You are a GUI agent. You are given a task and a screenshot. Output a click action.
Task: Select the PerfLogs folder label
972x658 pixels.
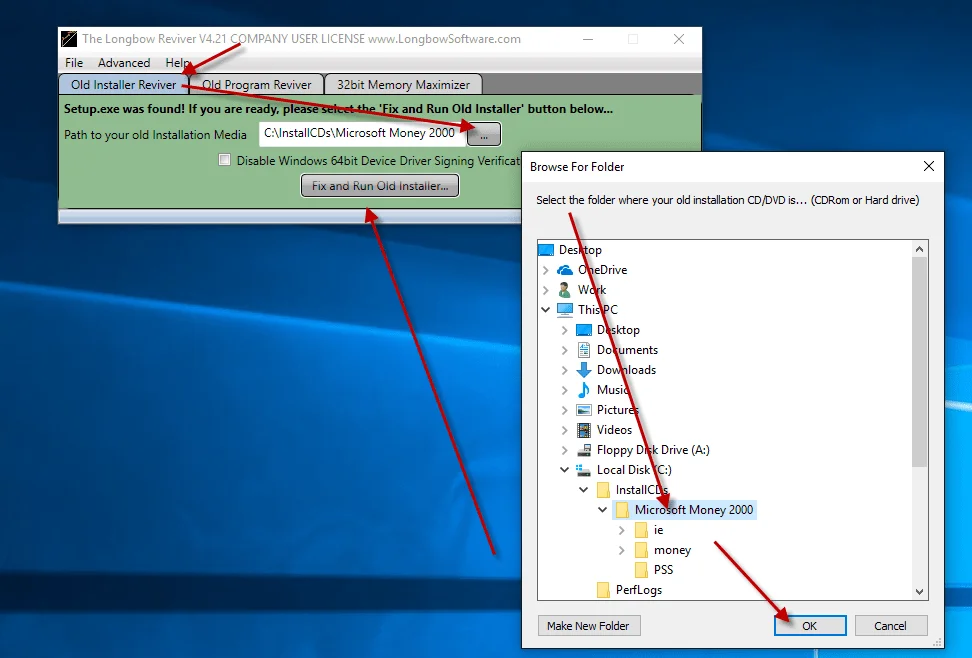(638, 590)
